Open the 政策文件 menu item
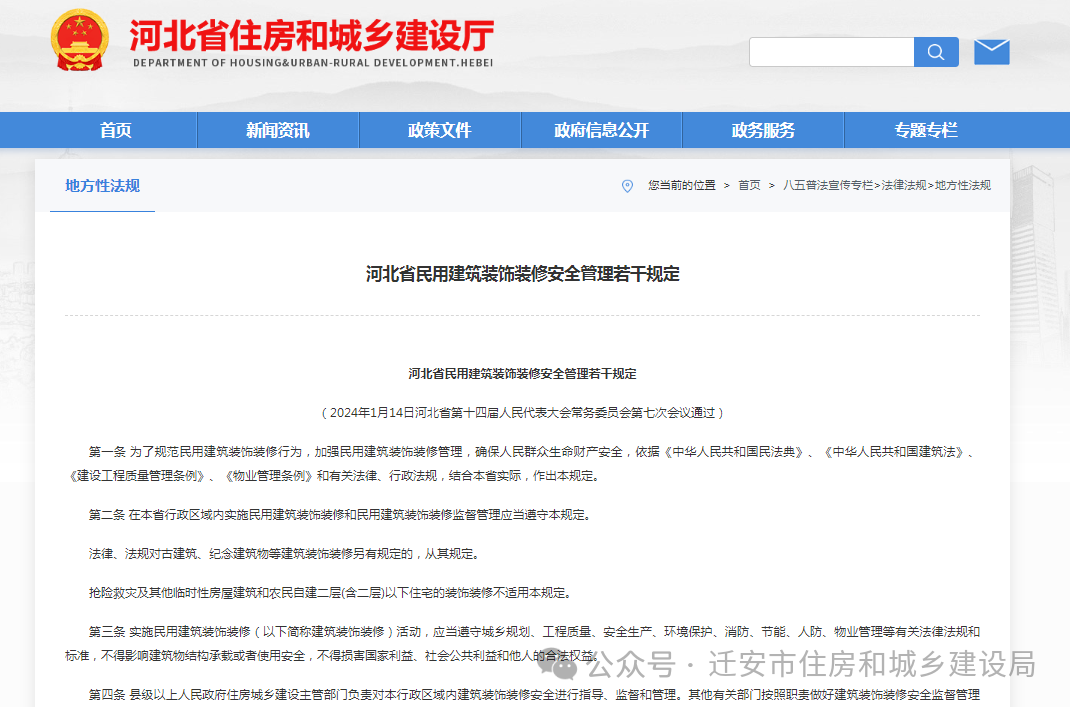 439,130
